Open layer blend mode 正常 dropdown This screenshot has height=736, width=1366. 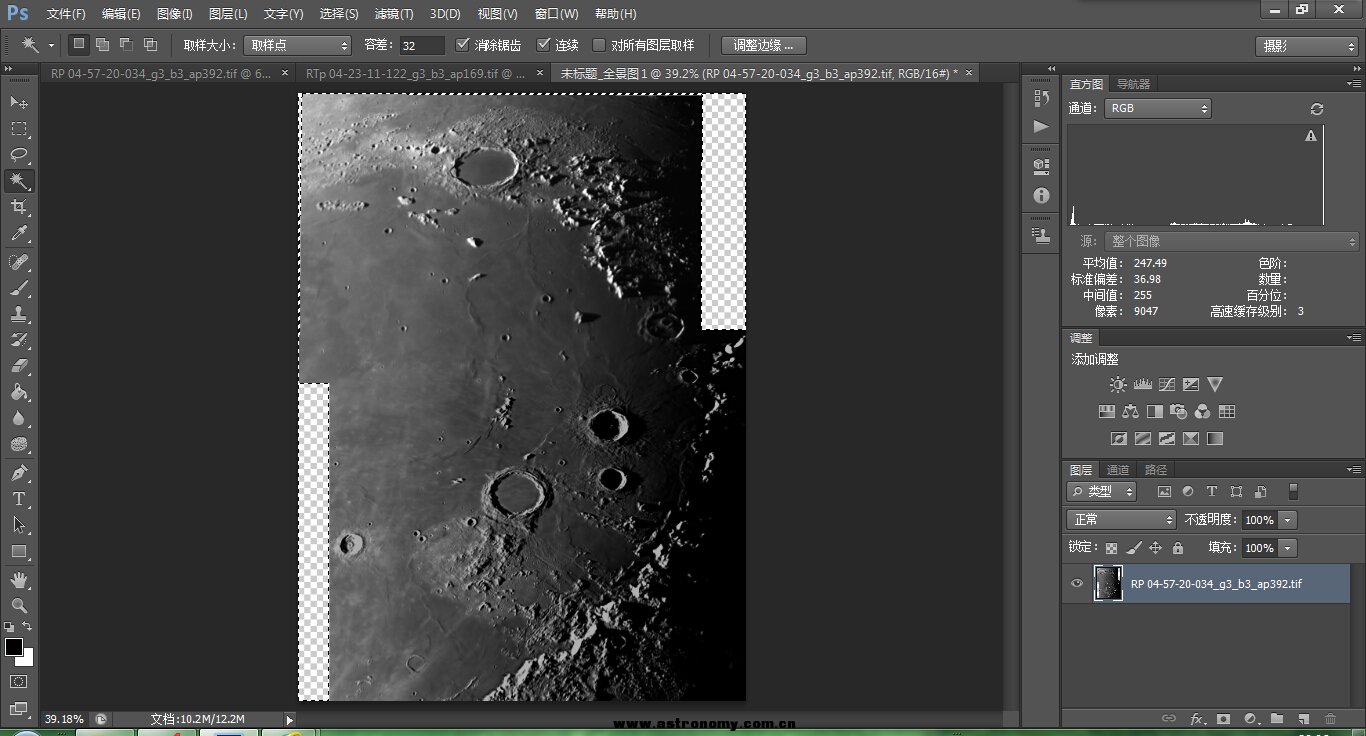(x=1122, y=520)
